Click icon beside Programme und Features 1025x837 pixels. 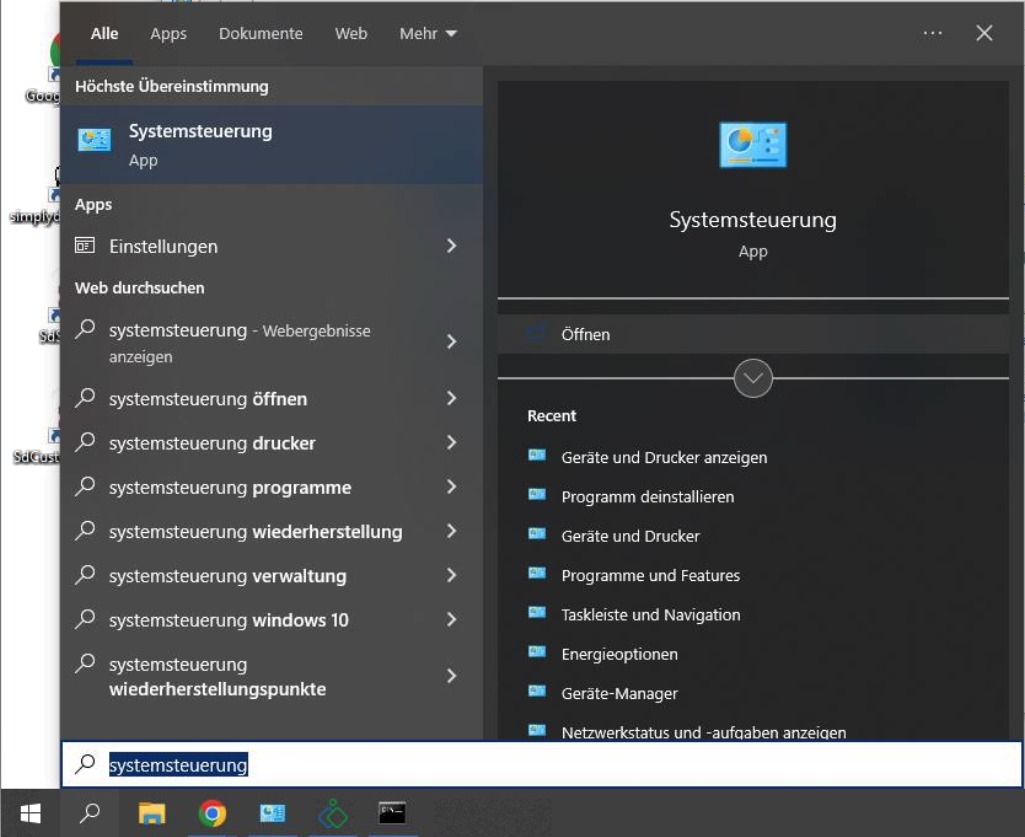(537, 573)
